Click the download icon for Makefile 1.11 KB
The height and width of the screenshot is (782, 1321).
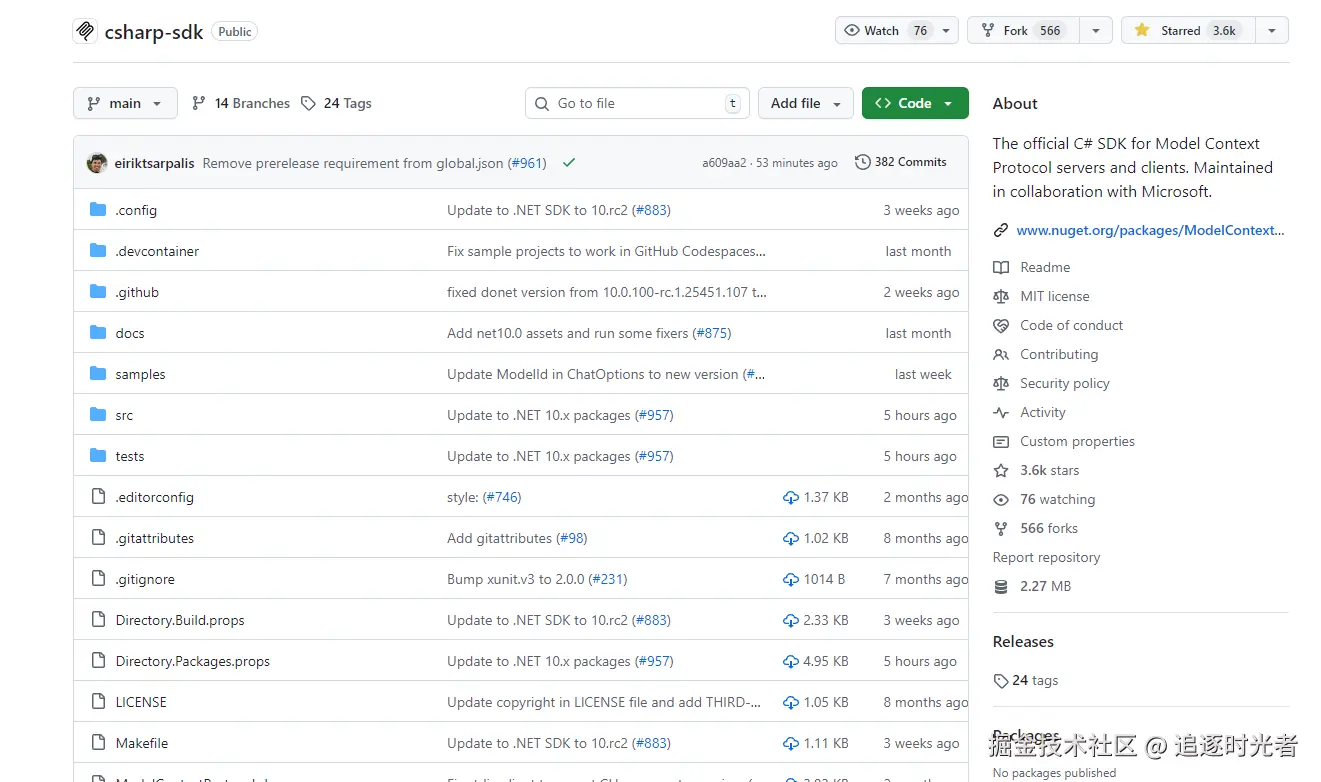point(791,743)
